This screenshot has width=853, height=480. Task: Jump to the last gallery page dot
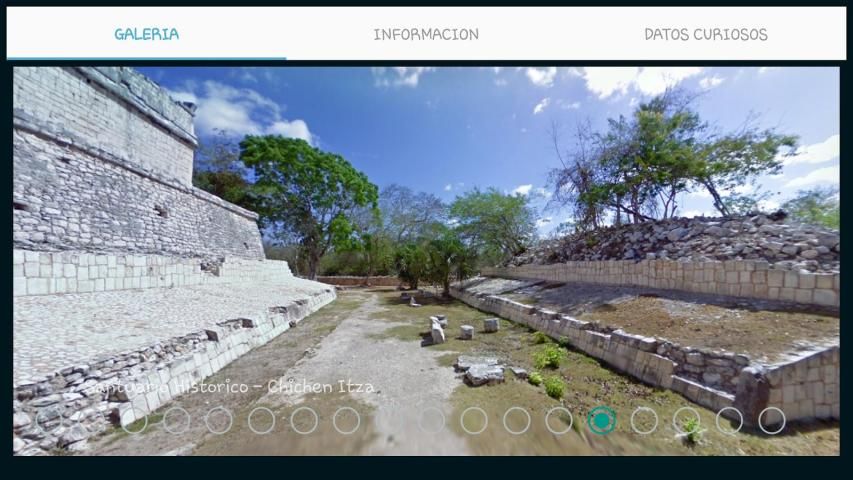click(x=772, y=420)
